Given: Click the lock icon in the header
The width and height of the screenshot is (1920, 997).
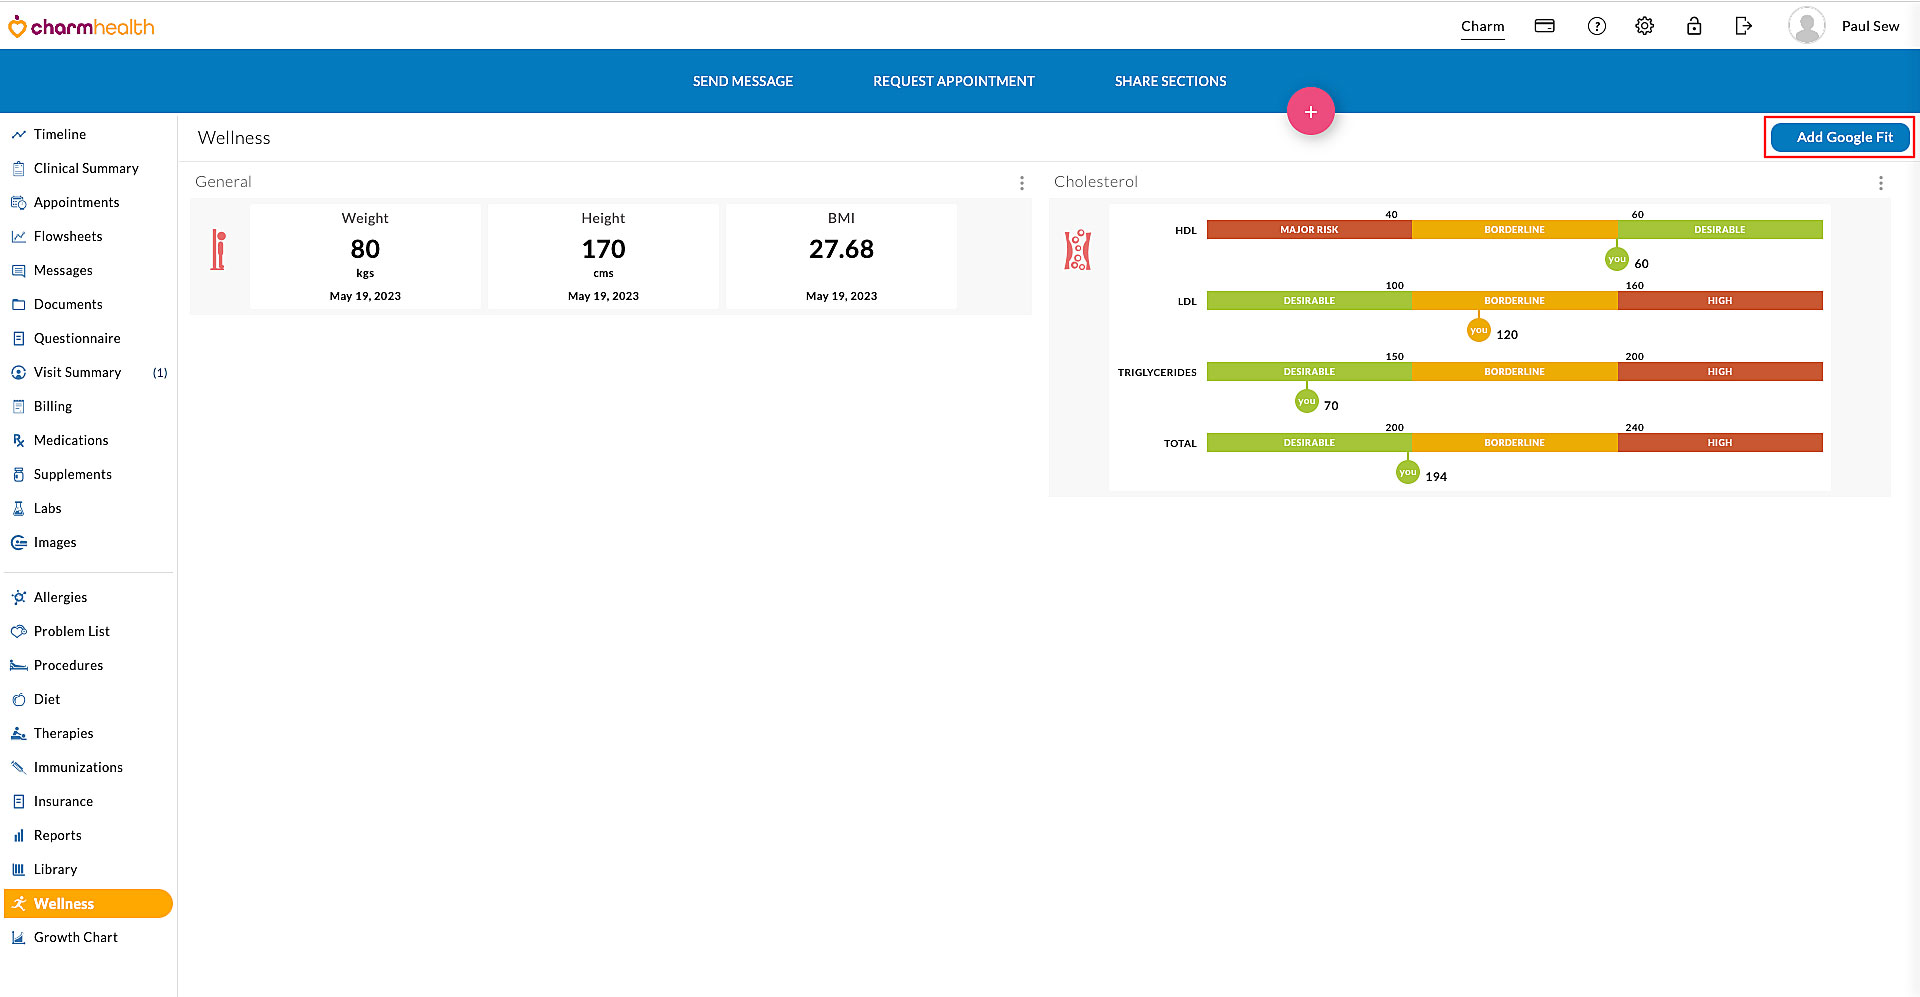Looking at the screenshot, I should point(1693,25).
